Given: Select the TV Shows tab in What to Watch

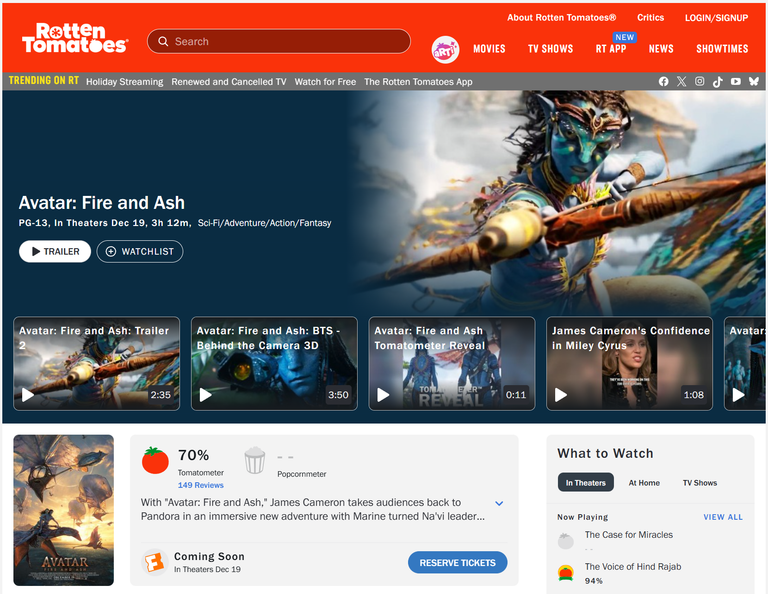Looking at the screenshot, I should coord(699,483).
